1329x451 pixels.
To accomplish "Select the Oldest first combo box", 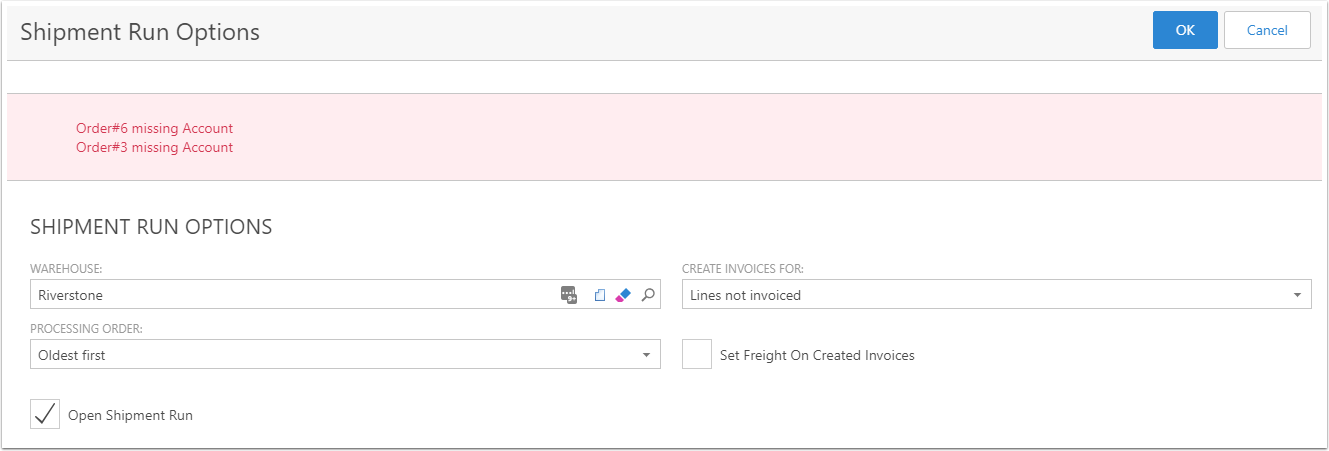I will click(x=345, y=354).
